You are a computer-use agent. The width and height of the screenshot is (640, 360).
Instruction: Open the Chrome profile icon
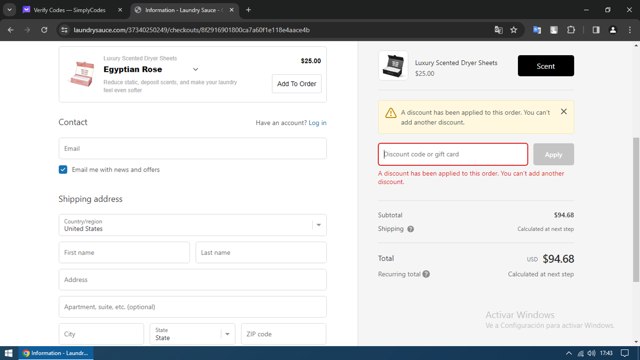click(x=613, y=30)
